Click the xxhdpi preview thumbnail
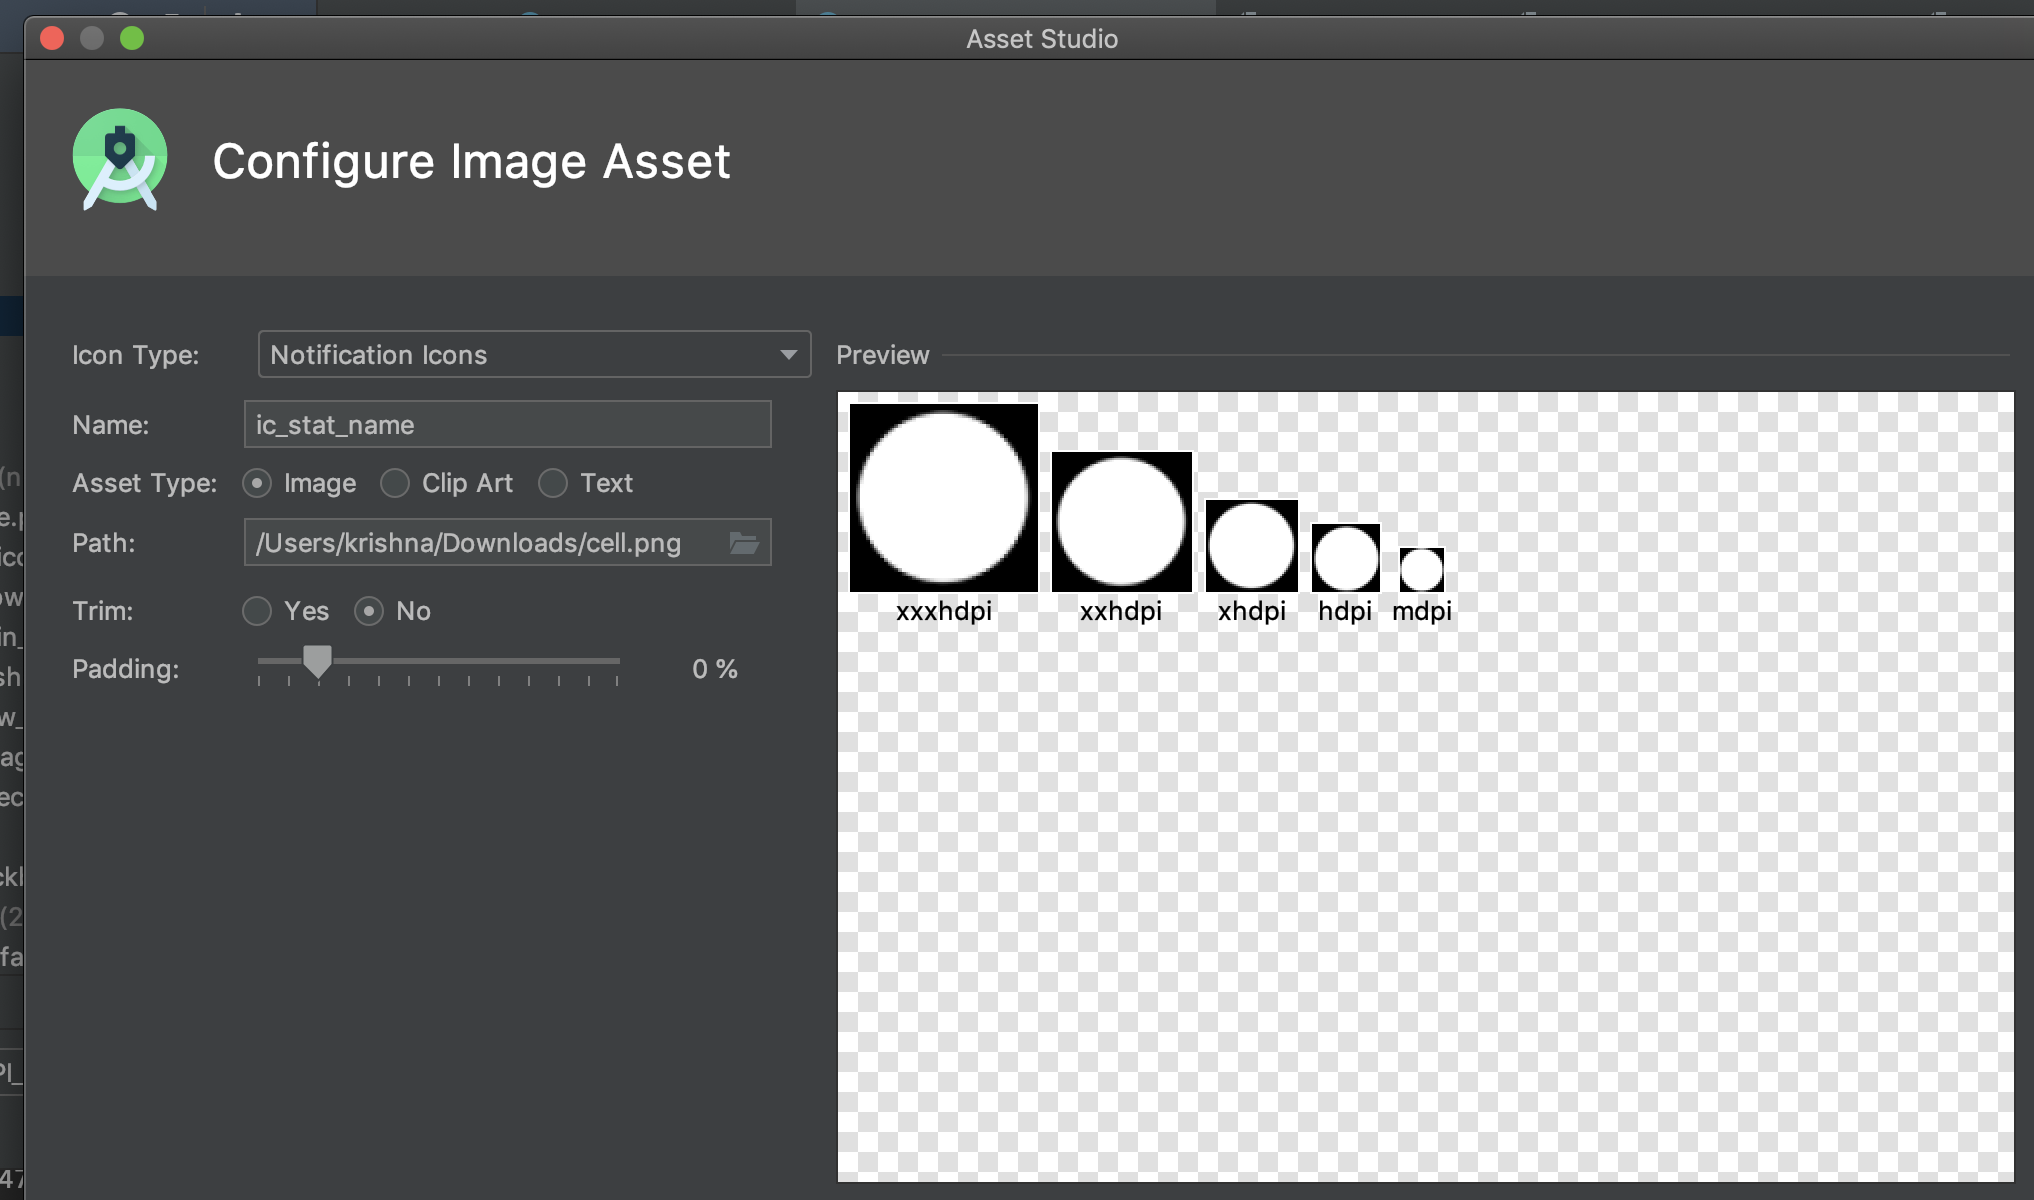Viewport: 2034px width, 1200px height. coord(1121,521)
